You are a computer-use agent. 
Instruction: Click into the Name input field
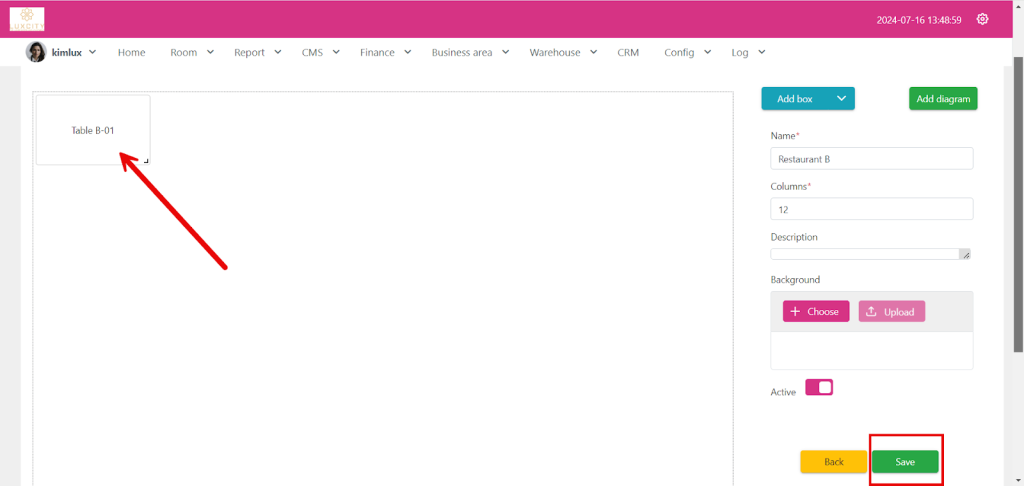point(871,159)
